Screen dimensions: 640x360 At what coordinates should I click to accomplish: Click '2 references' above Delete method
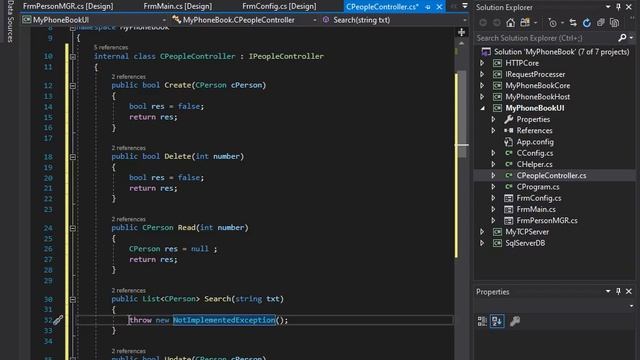pyautogui.click(x=129, y=148)
